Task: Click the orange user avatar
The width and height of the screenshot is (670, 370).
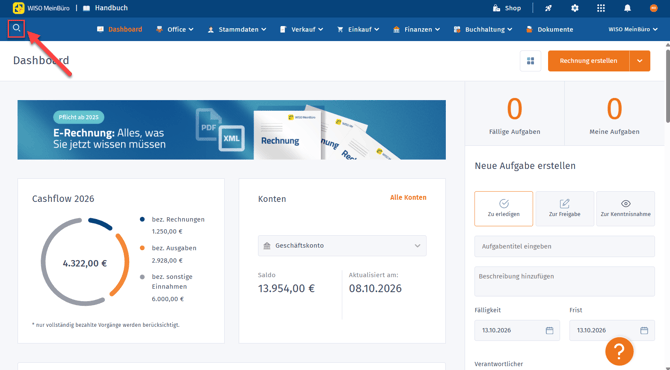Action: [x=653, y=8]
